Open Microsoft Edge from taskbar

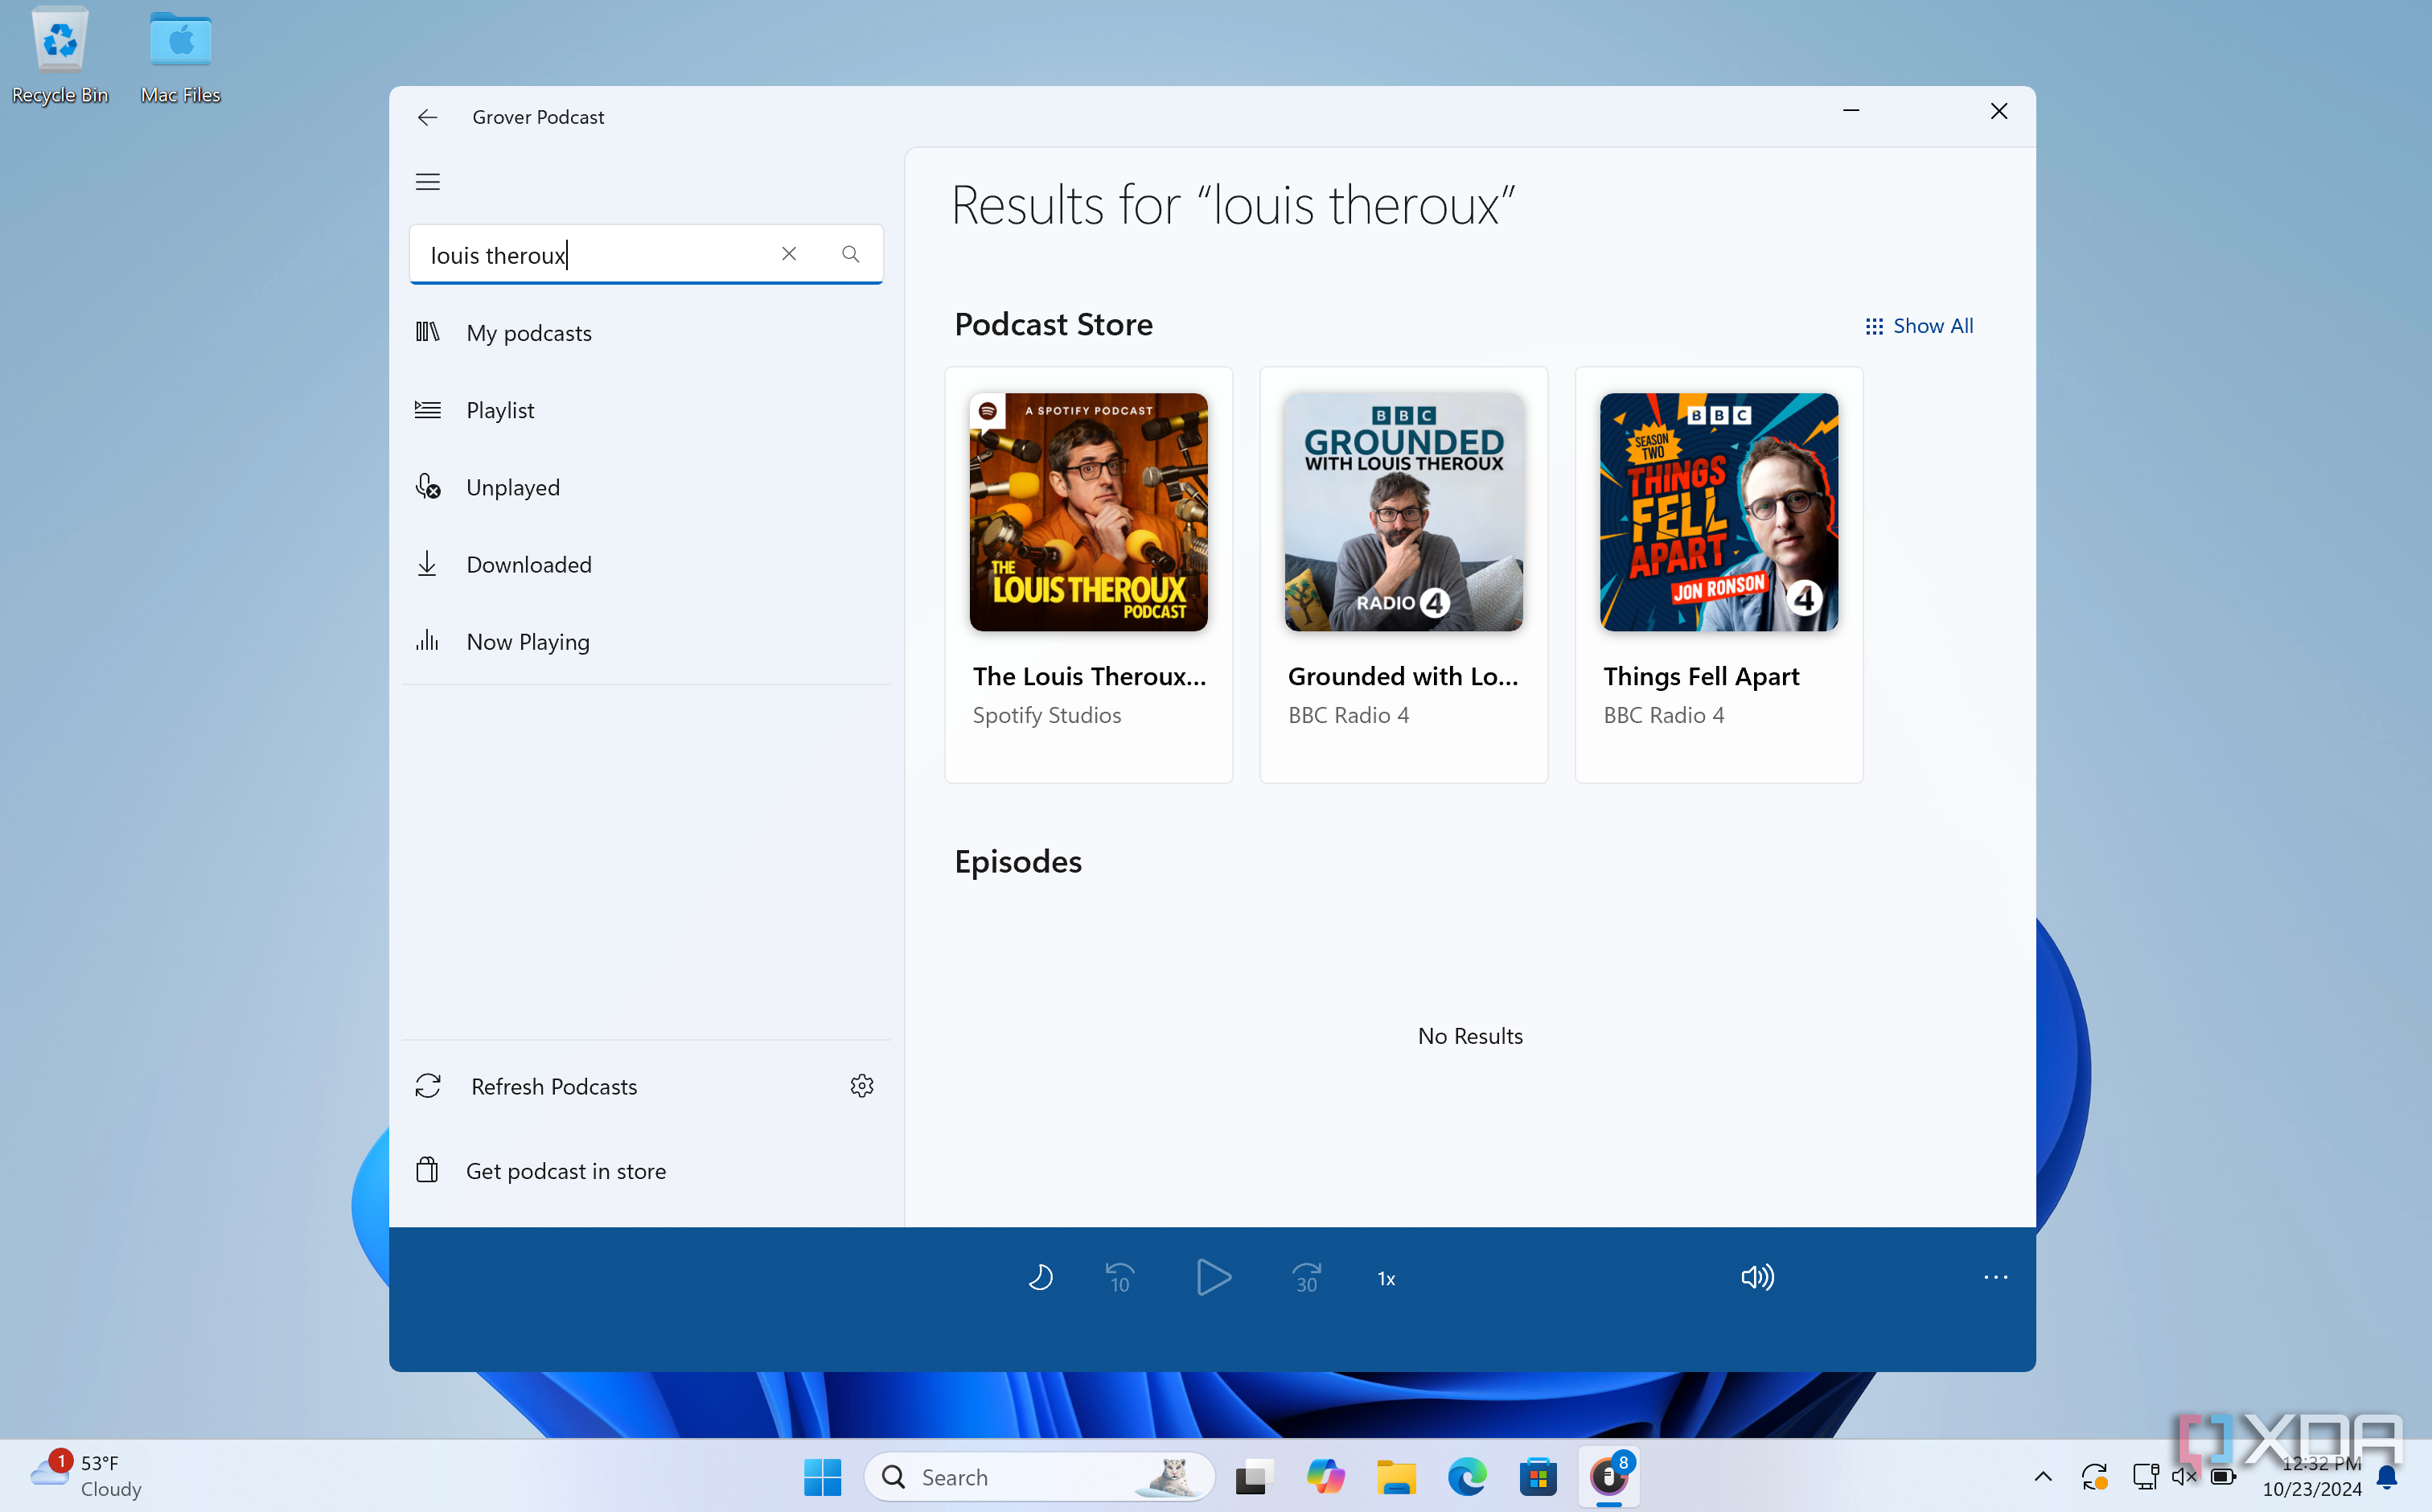[1467, 1477]
